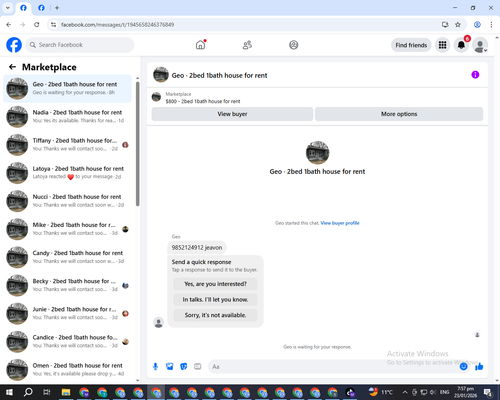Open the Windows notification center
The height and width of the screenshot is (400, 500).
[x=488, y=392]
